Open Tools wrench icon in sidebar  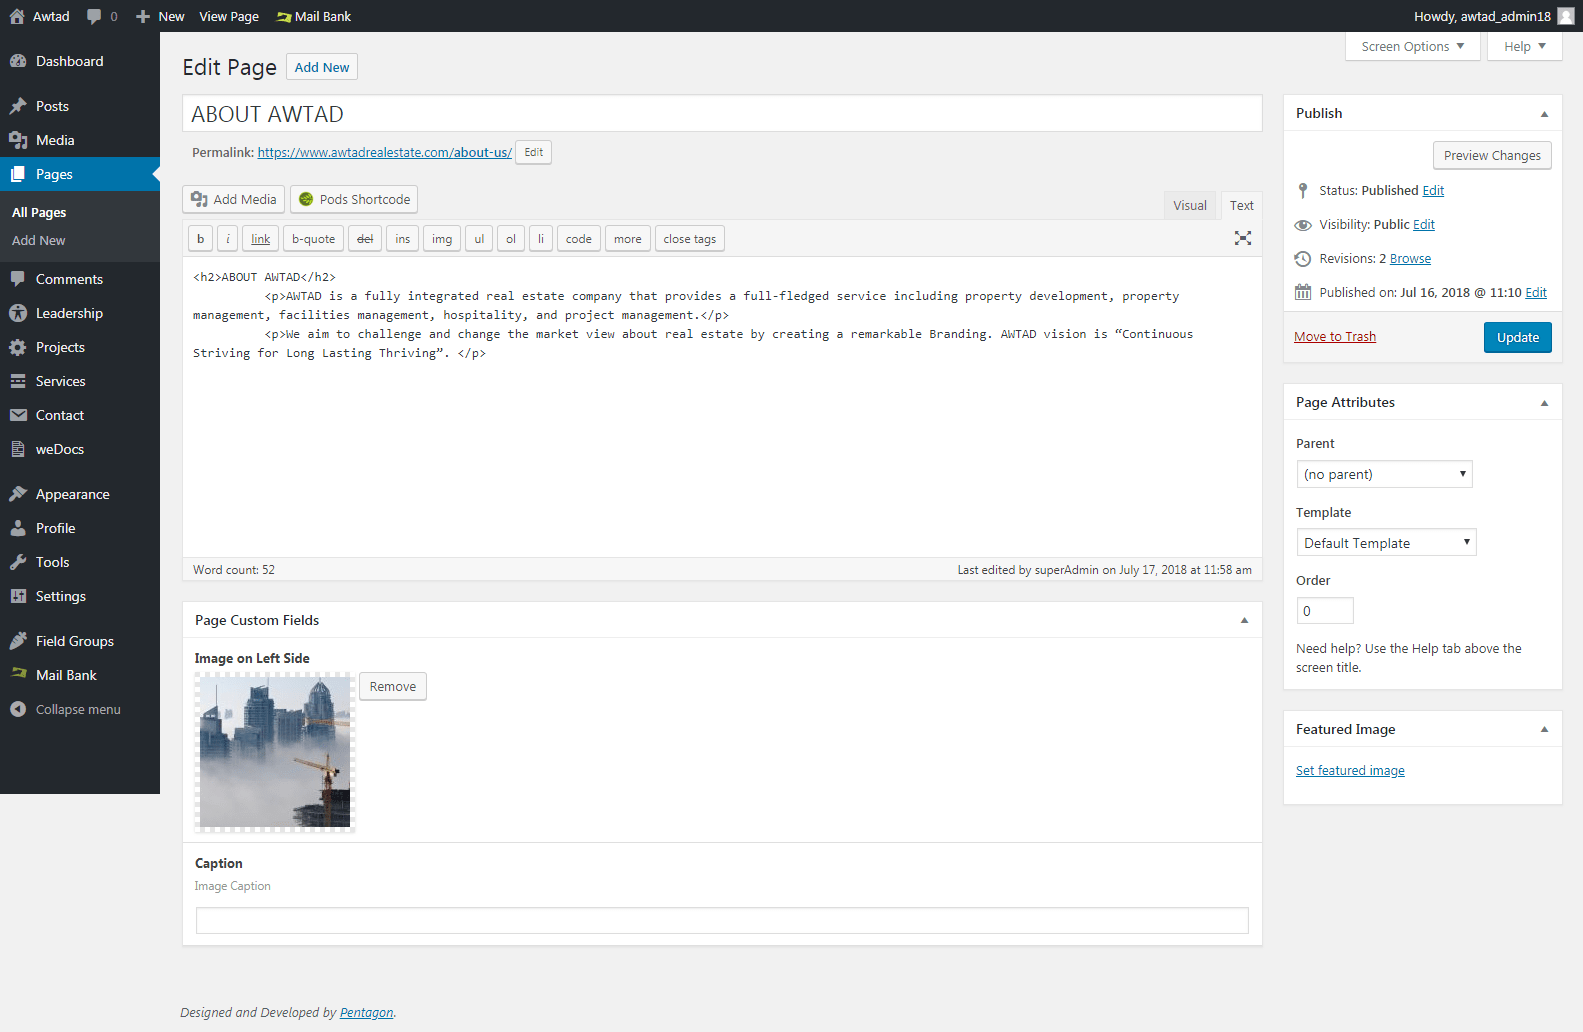(x=18, y=562)
